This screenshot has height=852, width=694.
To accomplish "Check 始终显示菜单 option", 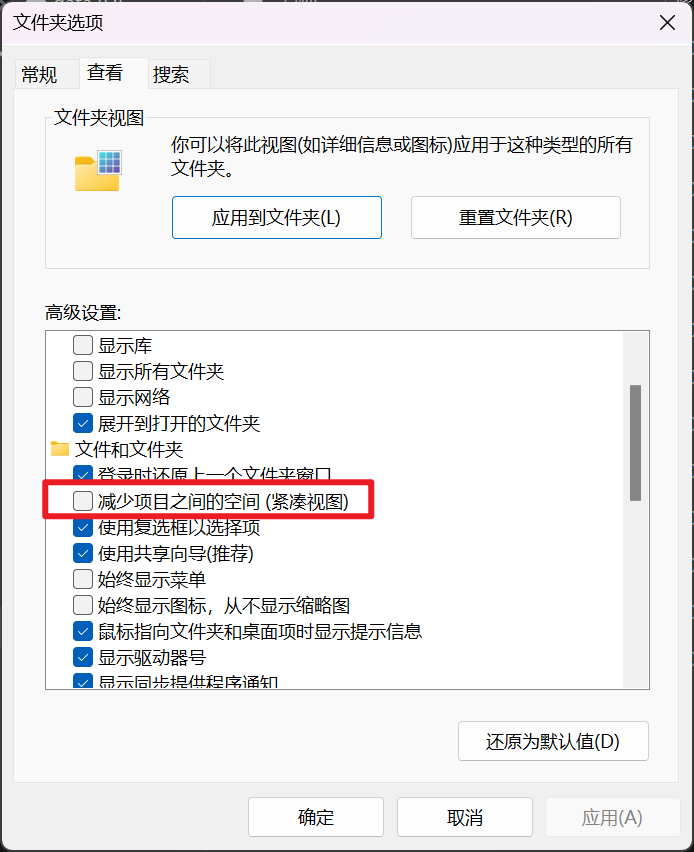I will coord(83,579).
